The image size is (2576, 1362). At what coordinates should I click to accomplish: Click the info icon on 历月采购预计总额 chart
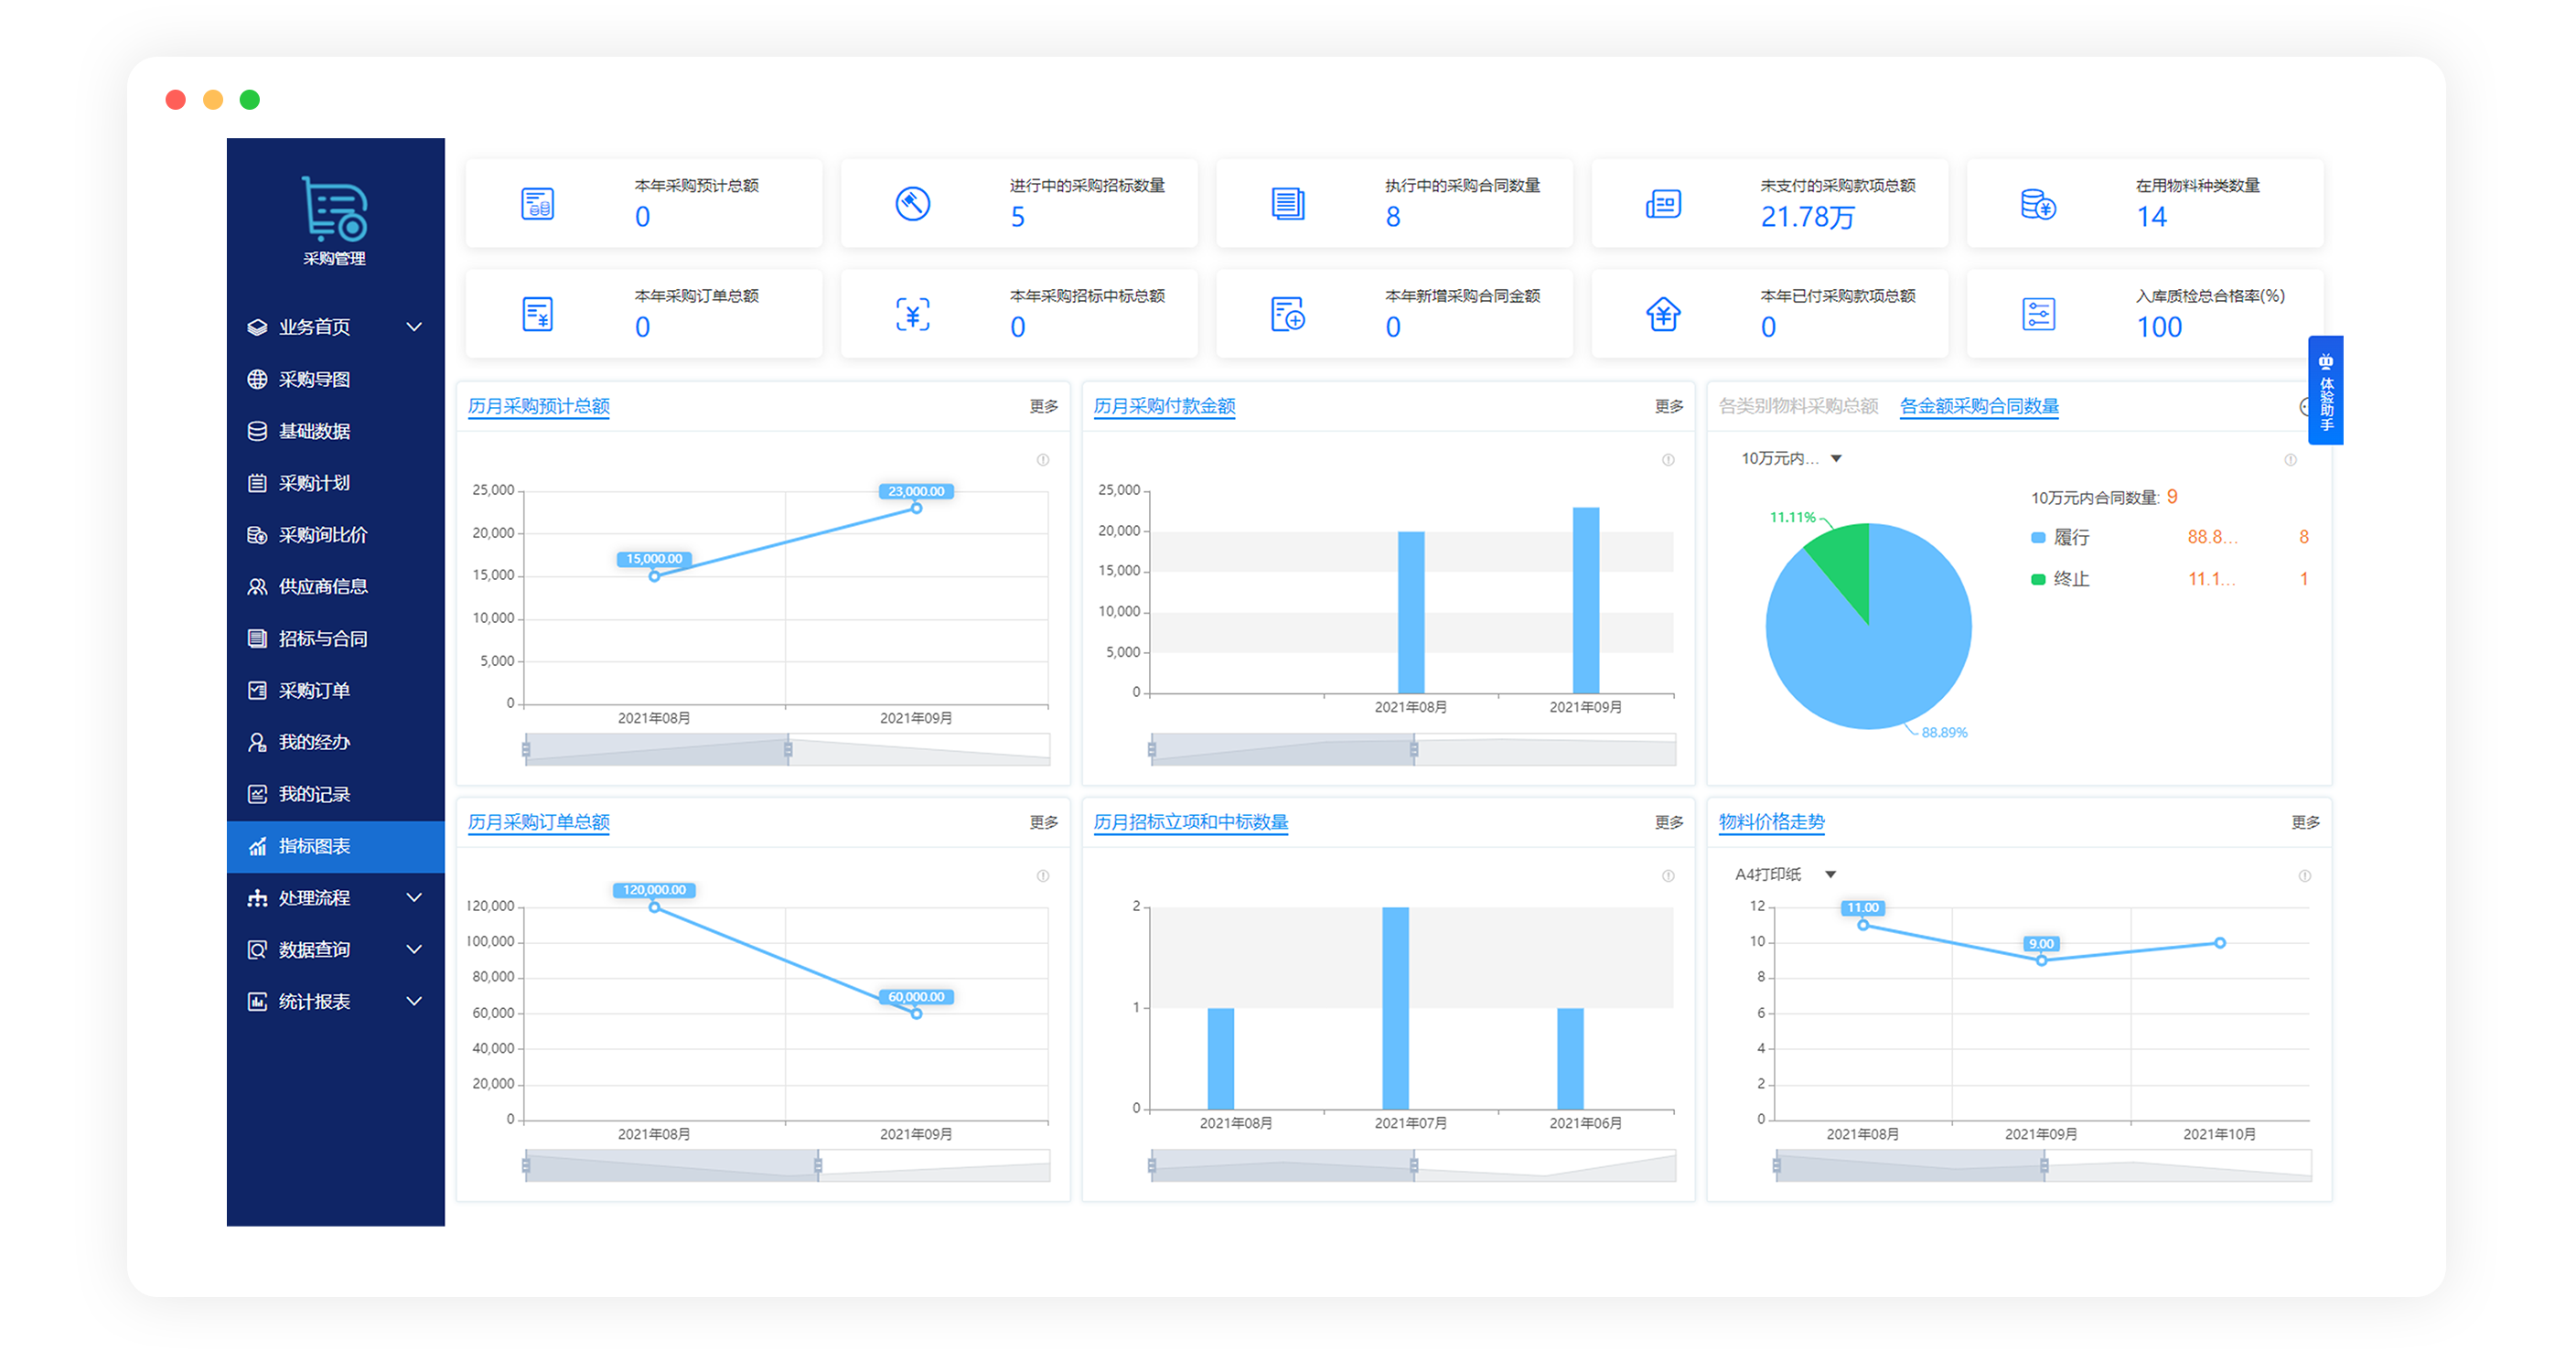point(1043,460)
